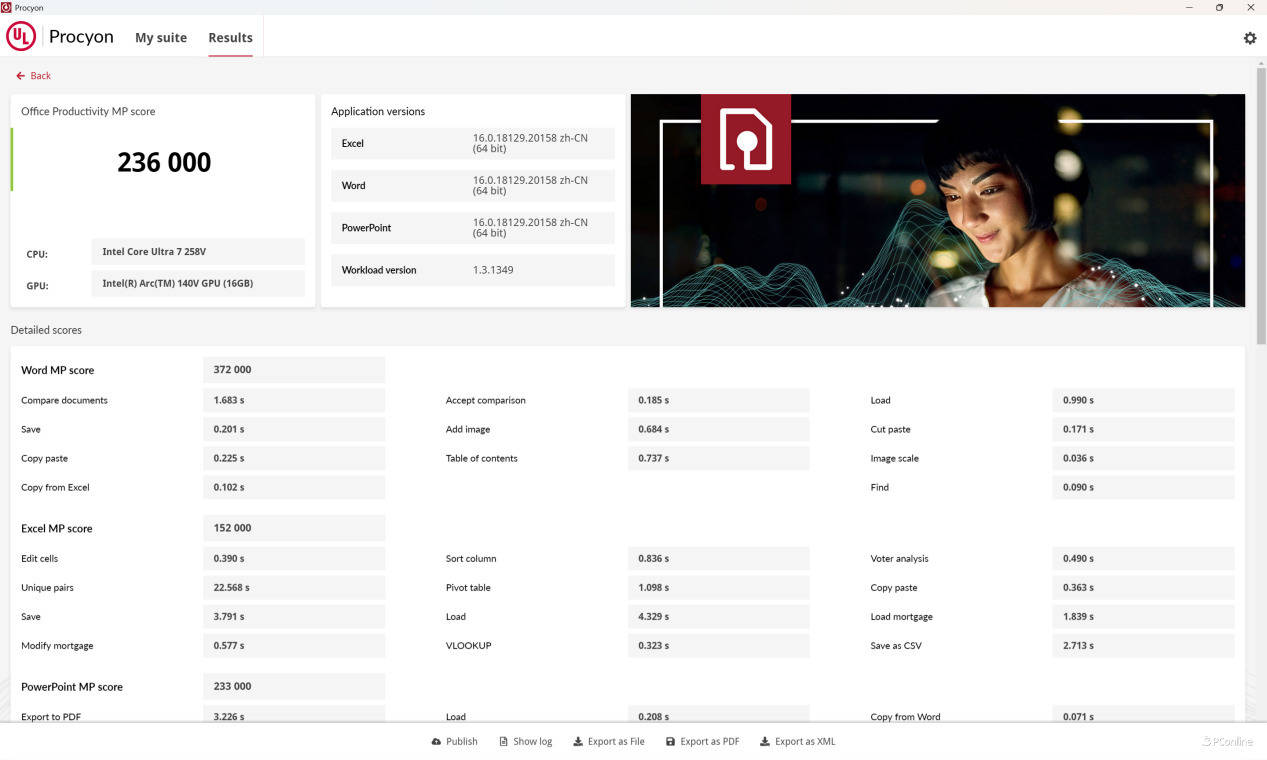This screenshot has height=760, width=1267.
Task: Click the Office Productivity score 236 000
Action: point(164,162)
